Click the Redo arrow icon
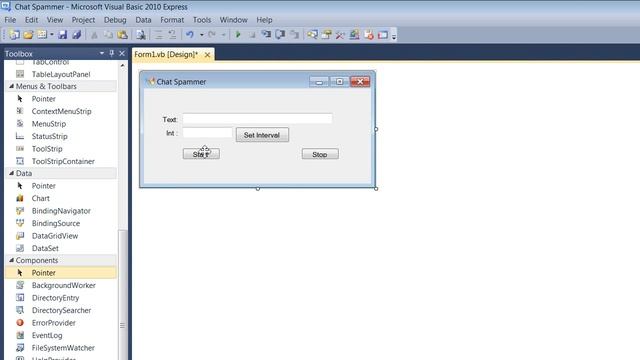Viewport: 640px width, 360px height. click(x=211, y=35)
